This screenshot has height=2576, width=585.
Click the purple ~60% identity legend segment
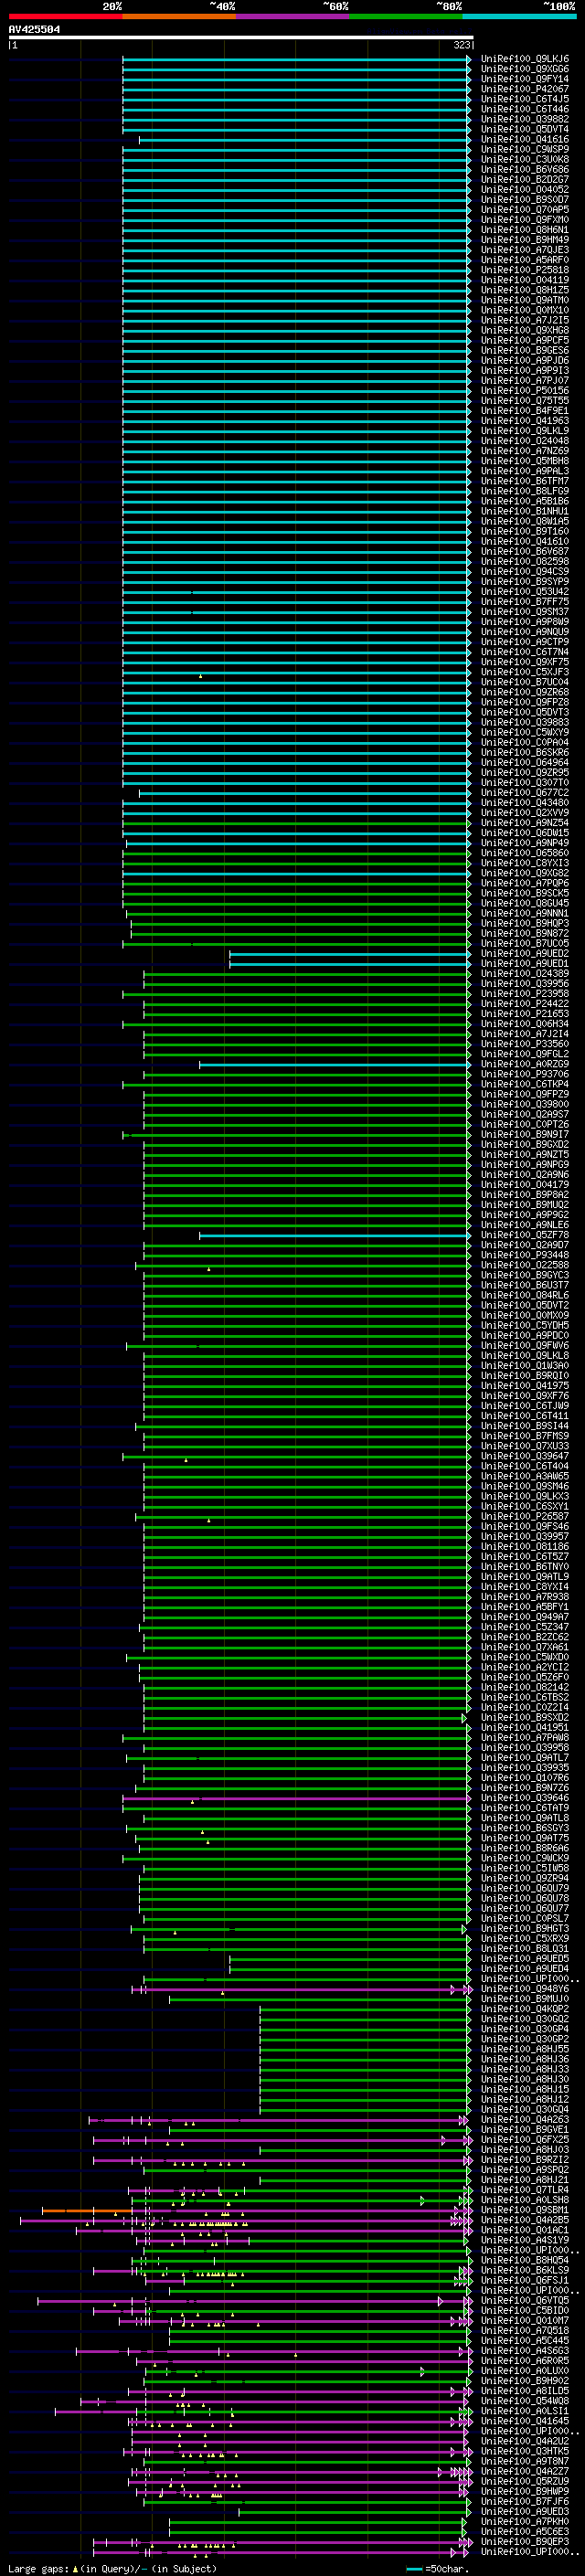pyautogui.click(x=292, y=16)
